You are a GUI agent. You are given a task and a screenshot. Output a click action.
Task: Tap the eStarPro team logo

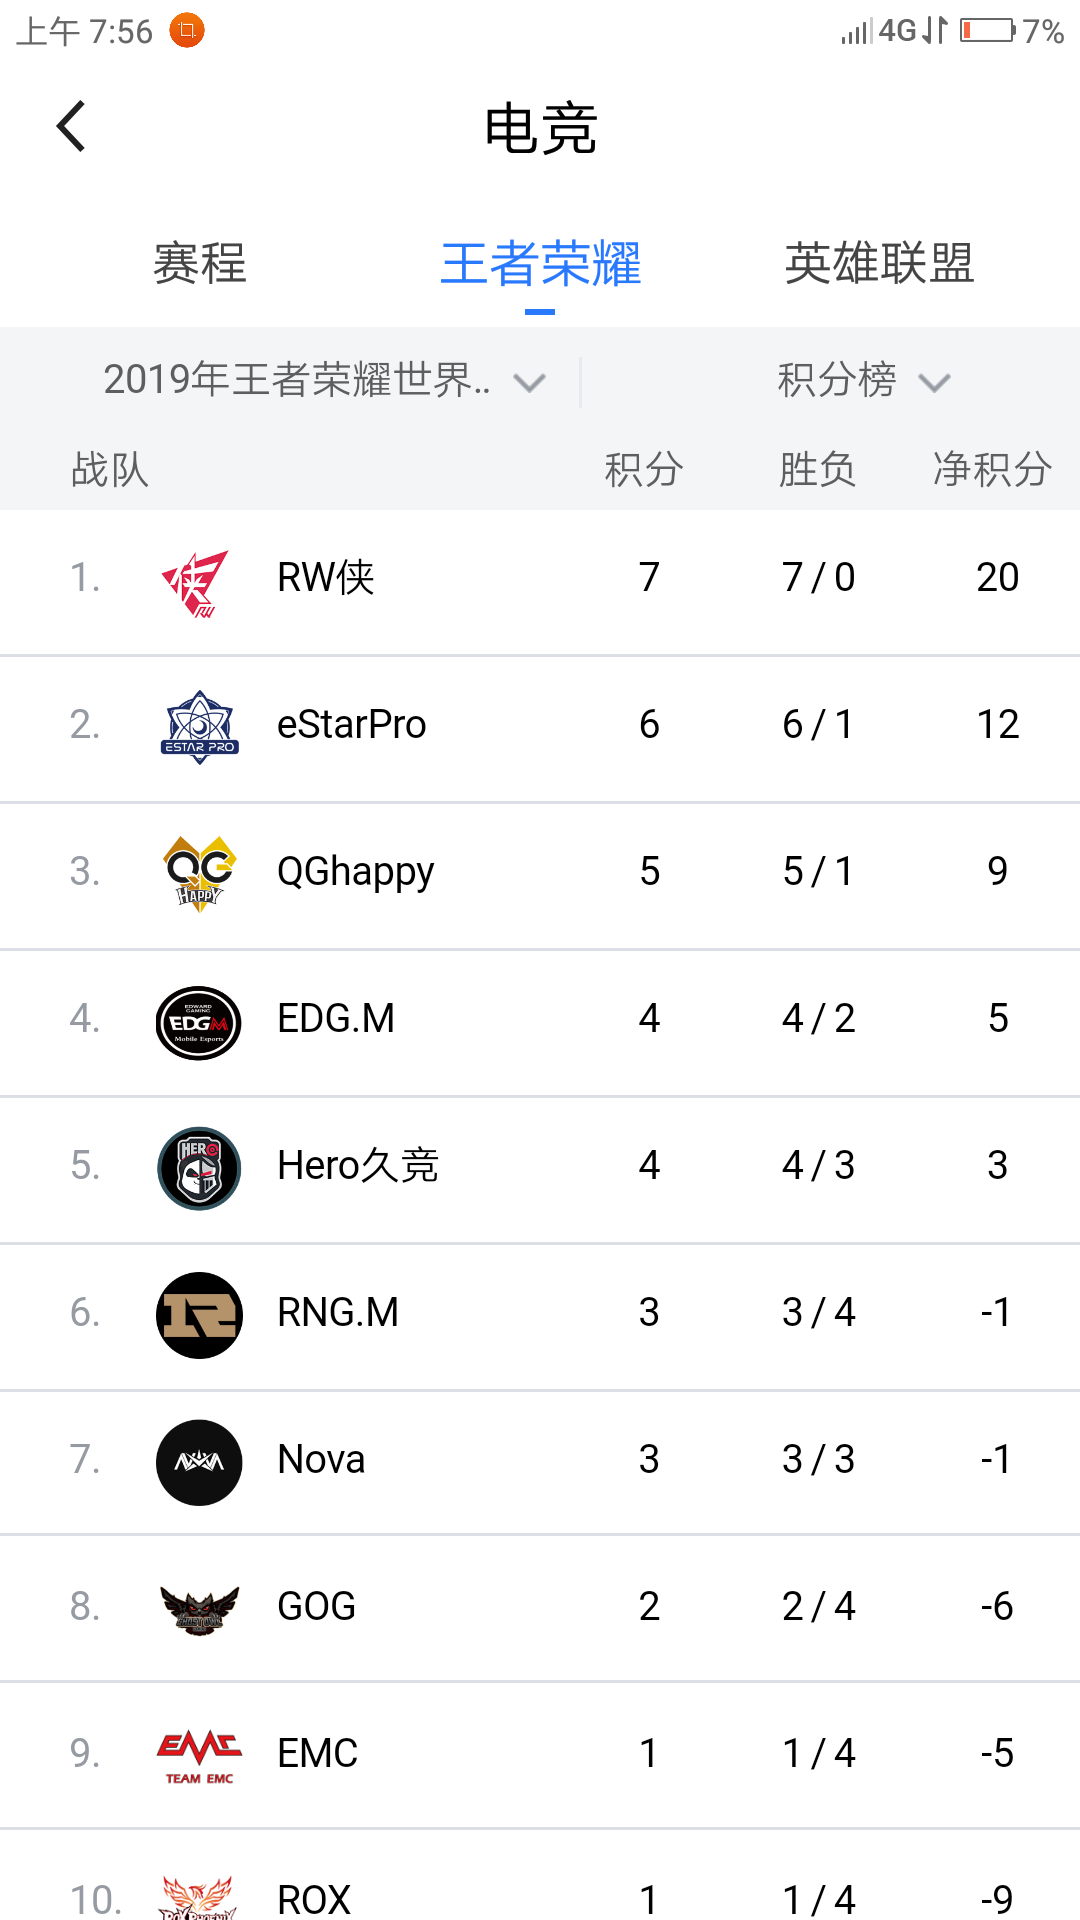click(199, 727)
